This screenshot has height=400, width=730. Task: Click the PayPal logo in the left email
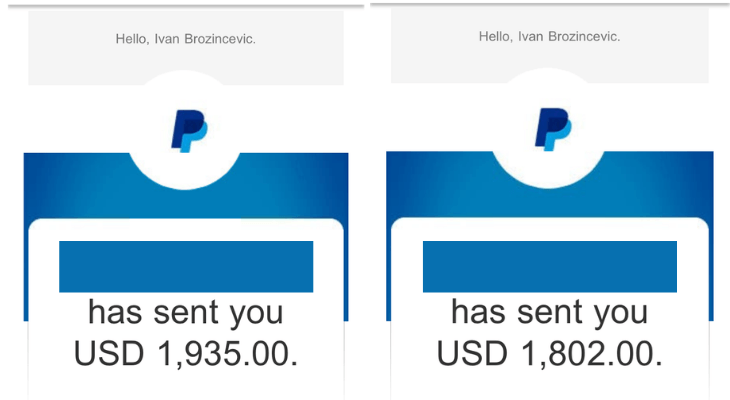[189, 131]
